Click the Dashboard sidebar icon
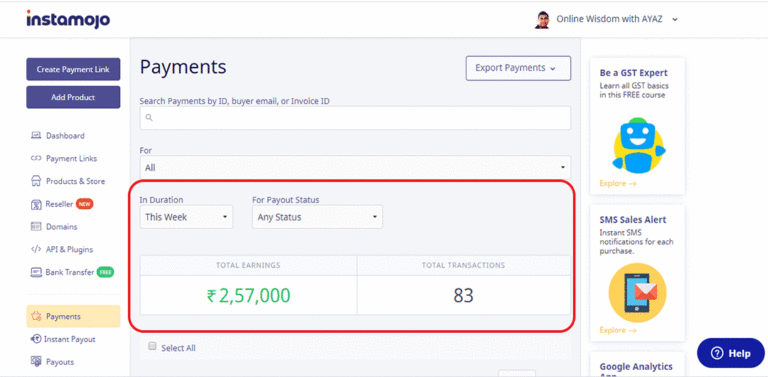Viewport: 768px width, 377px height. coord(36,136)
